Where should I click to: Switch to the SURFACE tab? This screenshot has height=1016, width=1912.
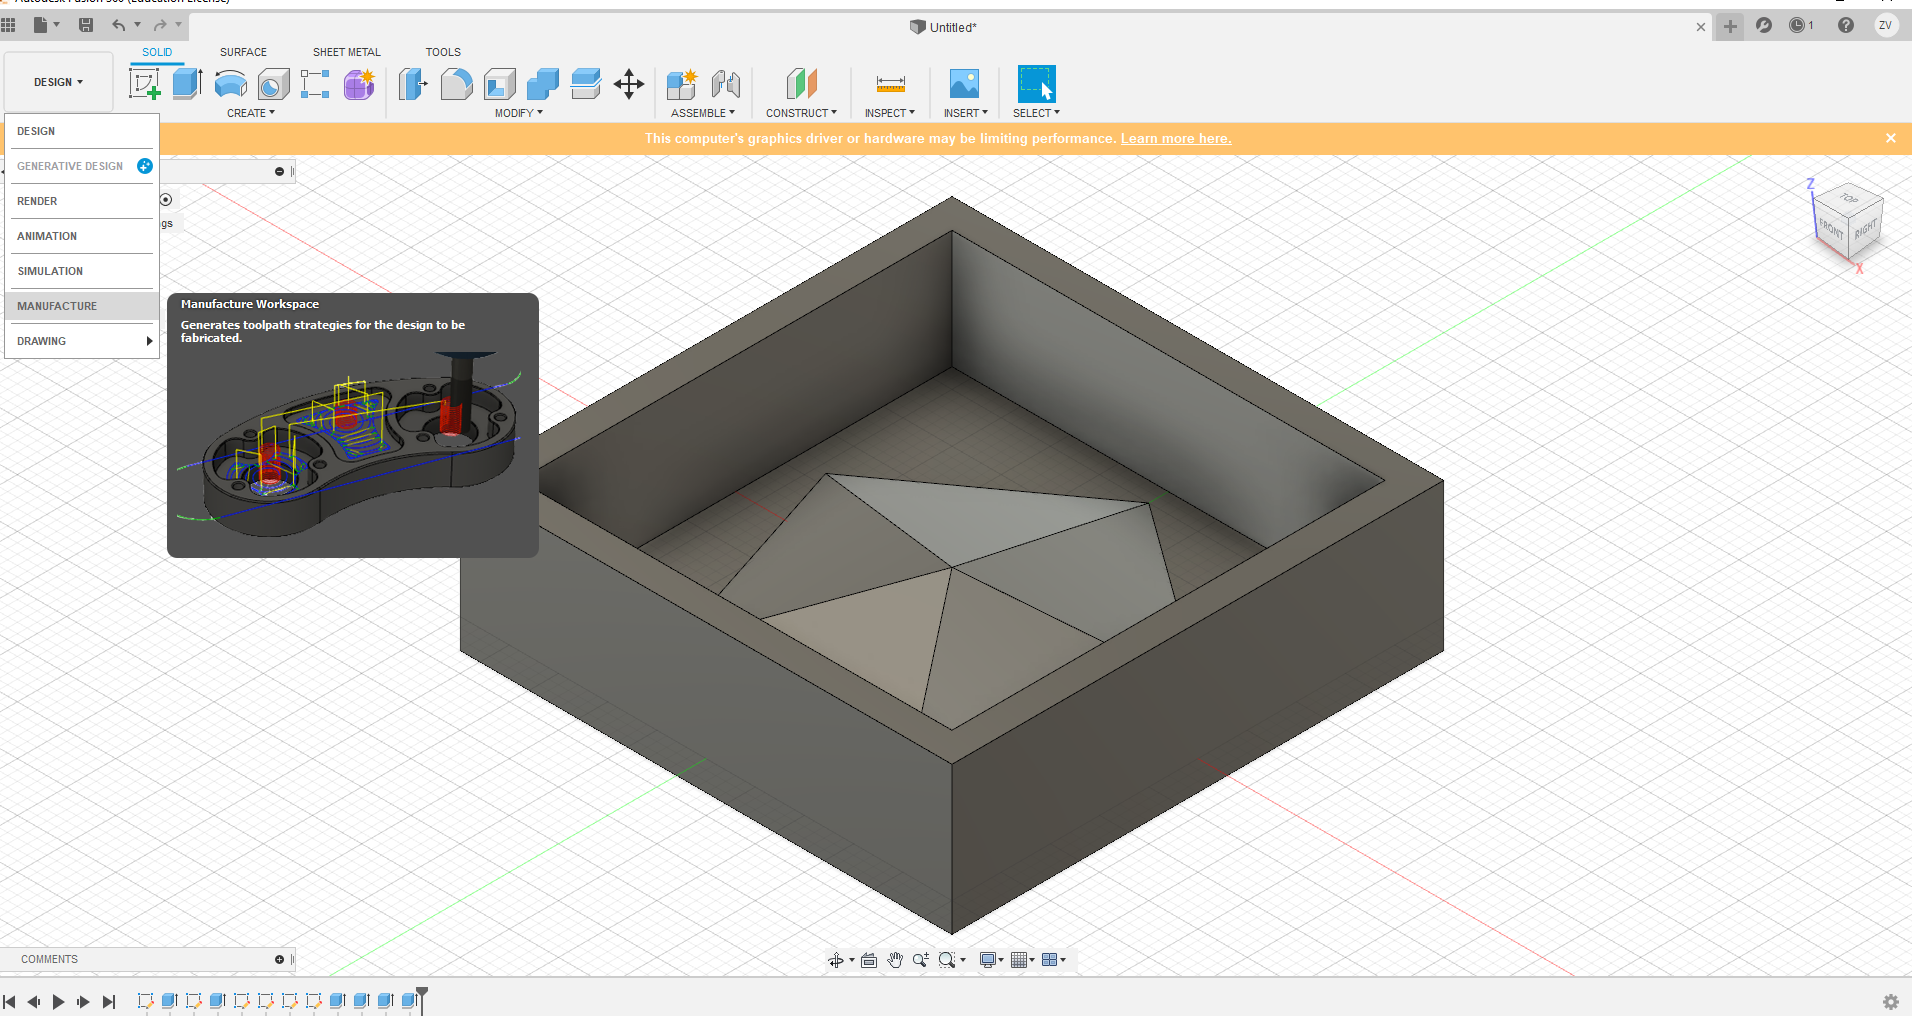(243, 52)
